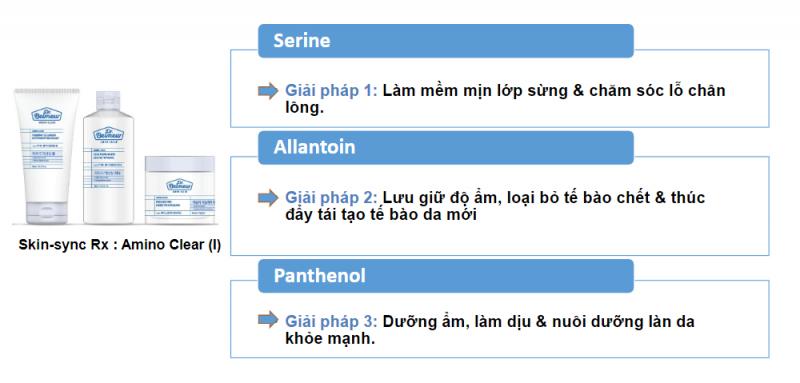Click the Allantoin header bar
The width and height of the screenshot is (800, 383).
click(445, 147)
